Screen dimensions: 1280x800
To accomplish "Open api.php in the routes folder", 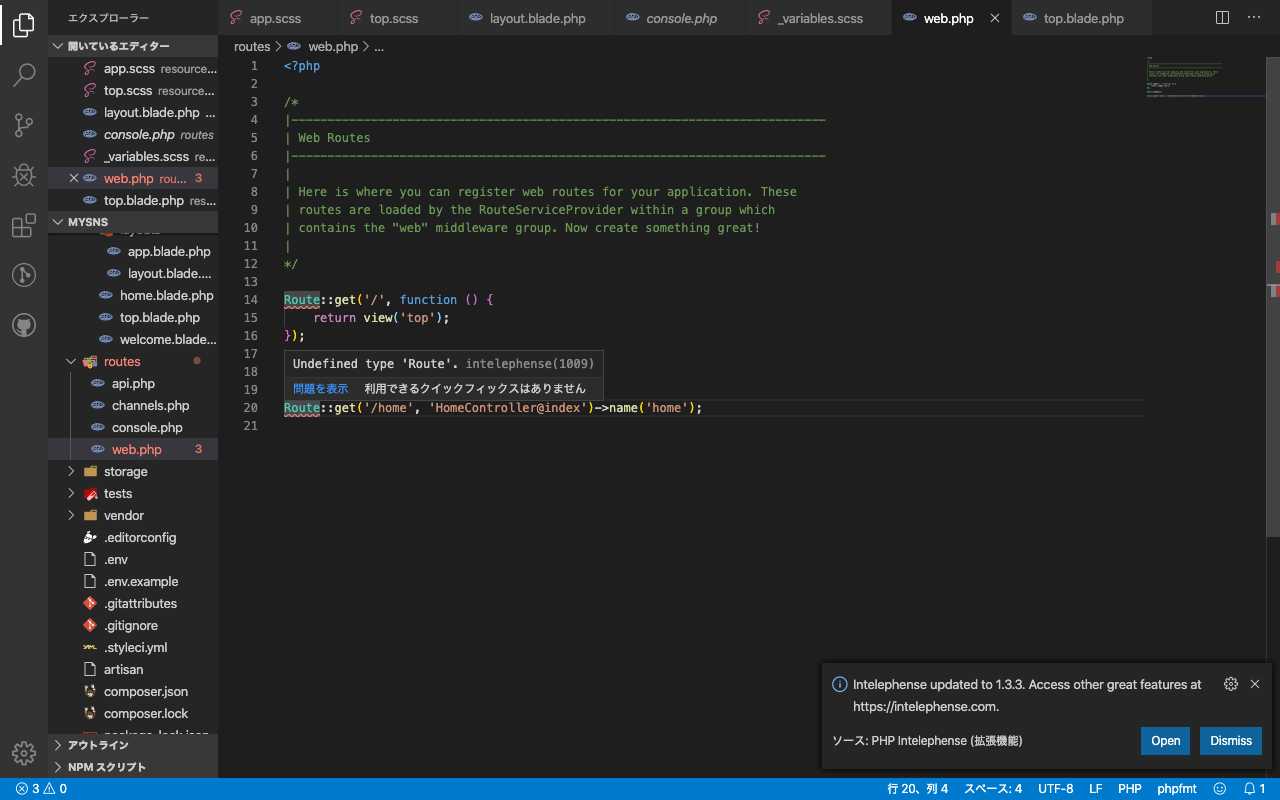I will (133, 383).
